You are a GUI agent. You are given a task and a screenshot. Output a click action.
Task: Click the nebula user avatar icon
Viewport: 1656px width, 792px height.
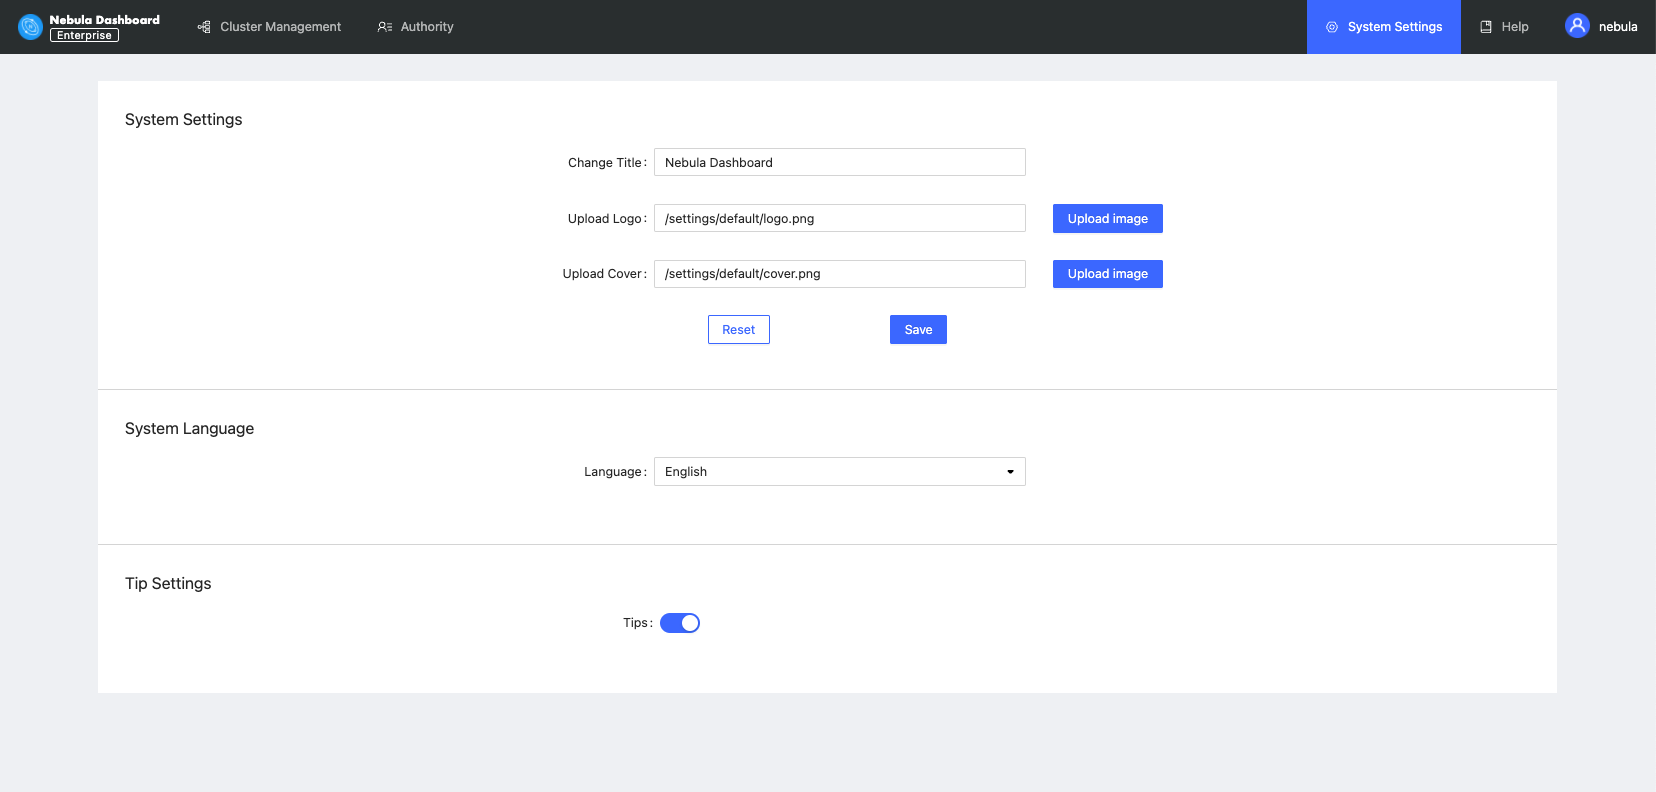point(1577,26)
